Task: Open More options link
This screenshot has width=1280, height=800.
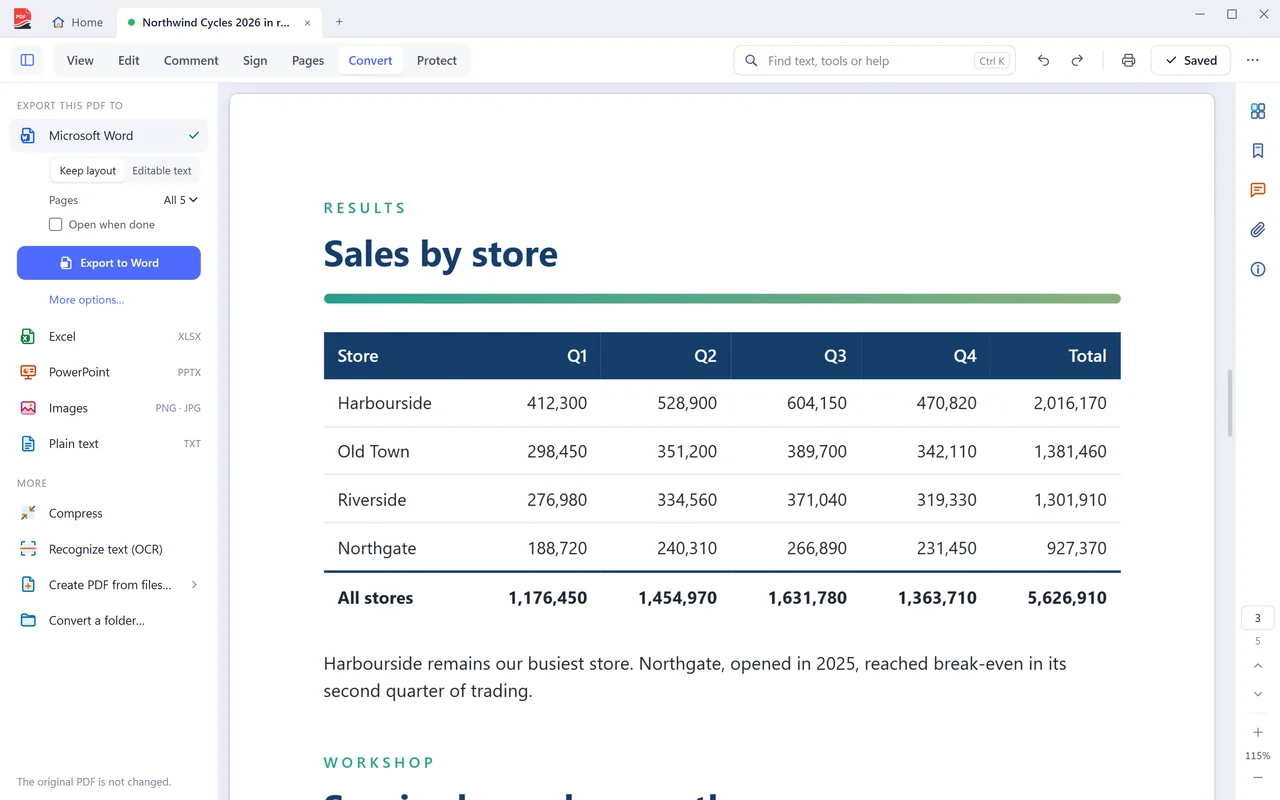Action: [86, 300]
